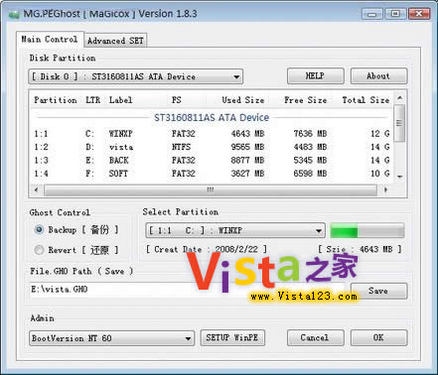The width and height of the screenshot is (438, 375).
Task: Select the Backup radio button
Action: 39,230
